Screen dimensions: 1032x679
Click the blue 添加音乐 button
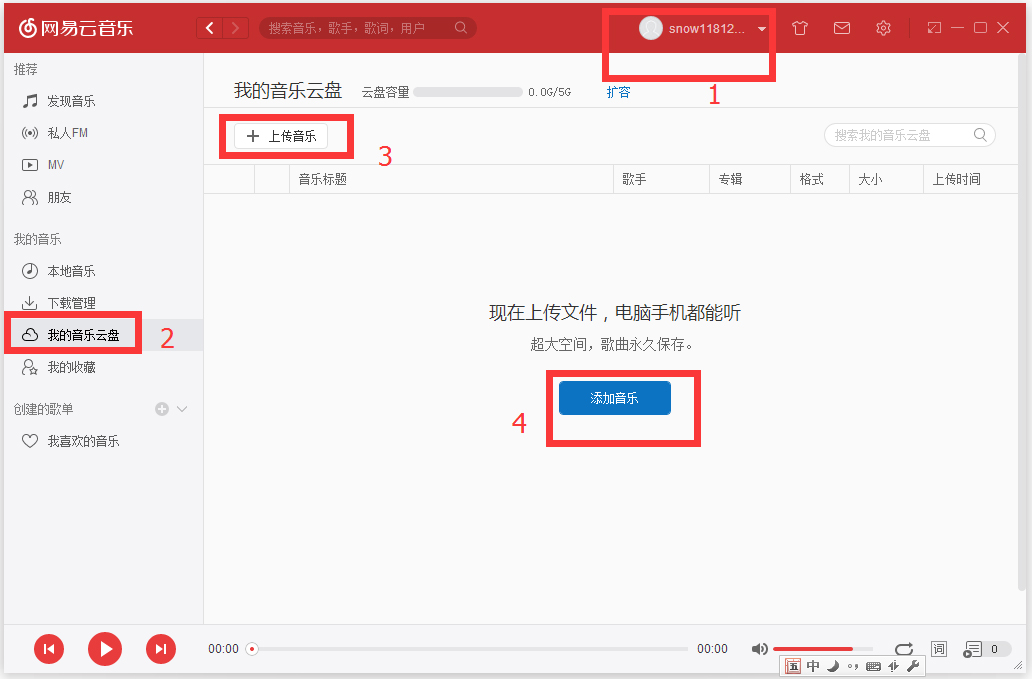tap(613, 397)
